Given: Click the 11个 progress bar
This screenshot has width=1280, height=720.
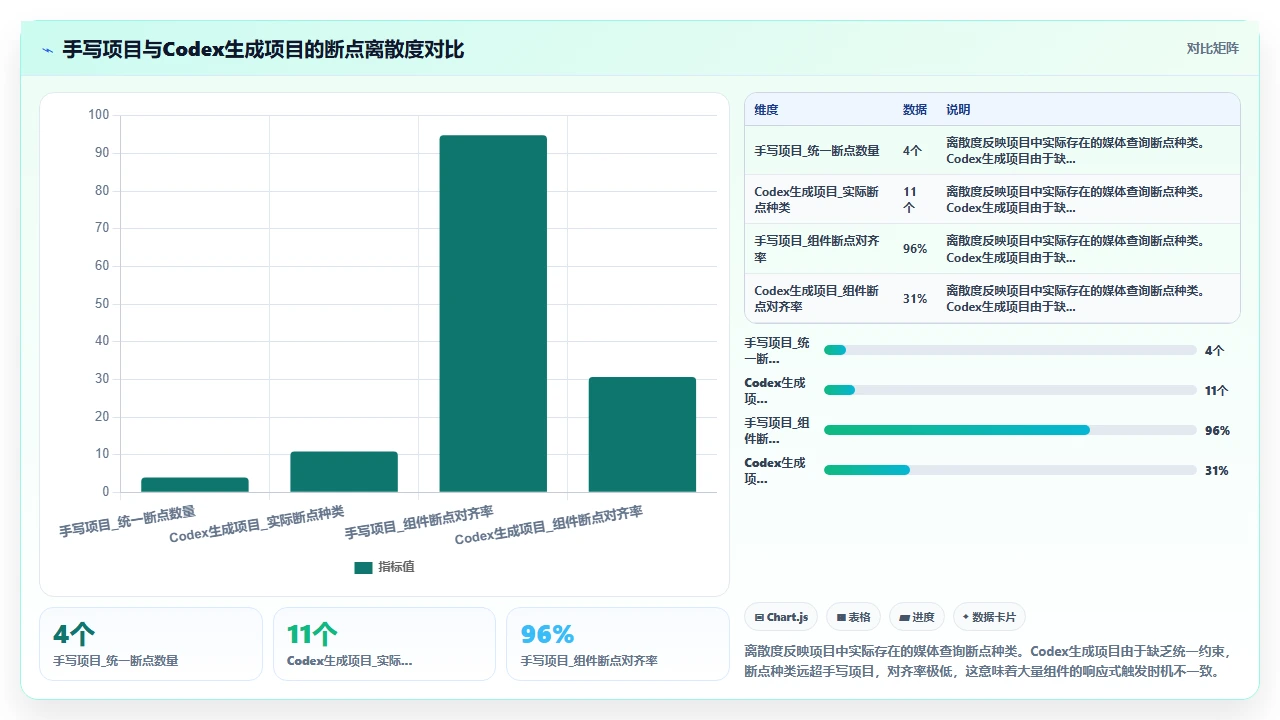Looking at the screenshot, I should pyautogui.click(x=1010, y=390).
